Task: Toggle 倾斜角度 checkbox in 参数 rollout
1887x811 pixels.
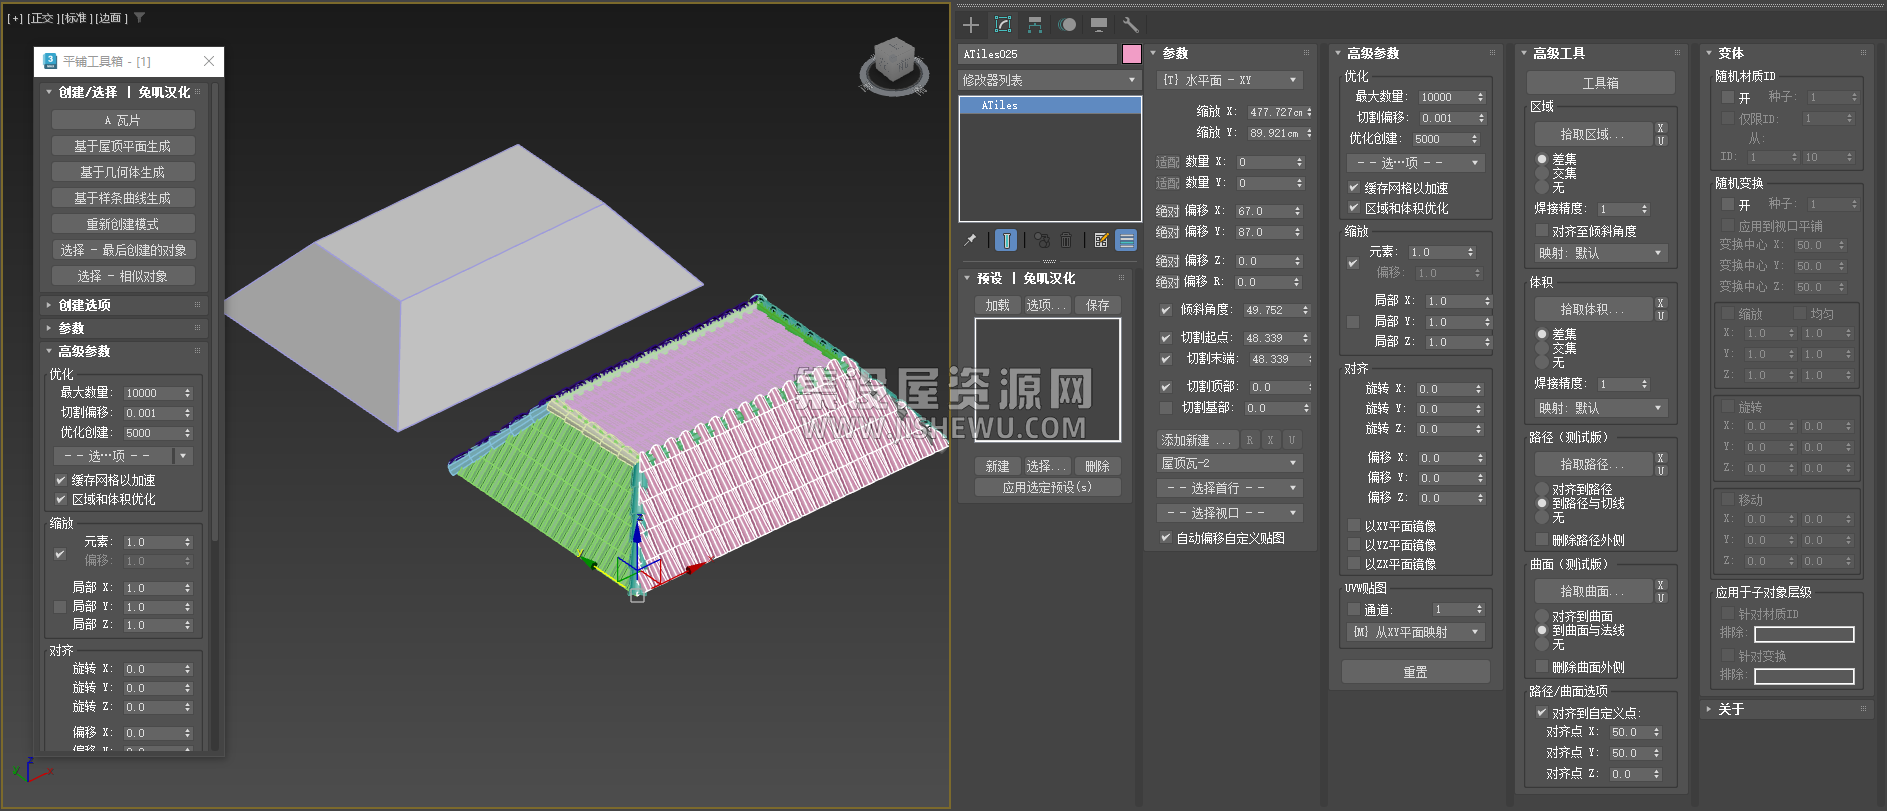Action: tap(1166, 310)
